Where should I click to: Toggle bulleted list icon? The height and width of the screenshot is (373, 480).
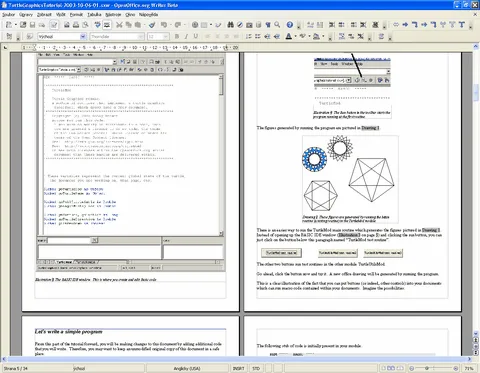point(258,36)
